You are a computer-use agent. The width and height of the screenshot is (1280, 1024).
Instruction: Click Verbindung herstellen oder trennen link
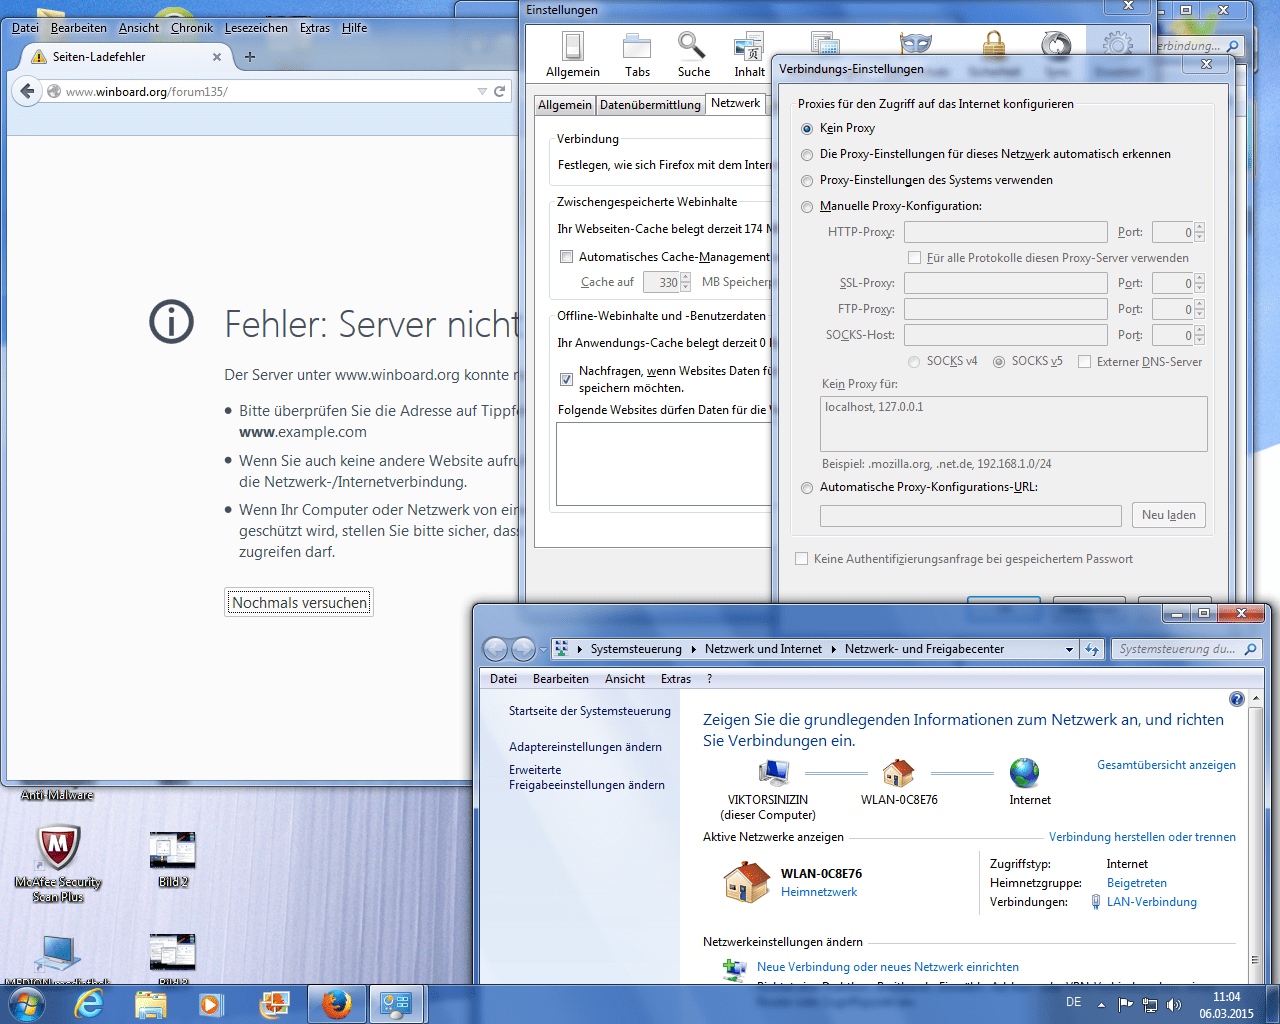[x=1142, y=837]
